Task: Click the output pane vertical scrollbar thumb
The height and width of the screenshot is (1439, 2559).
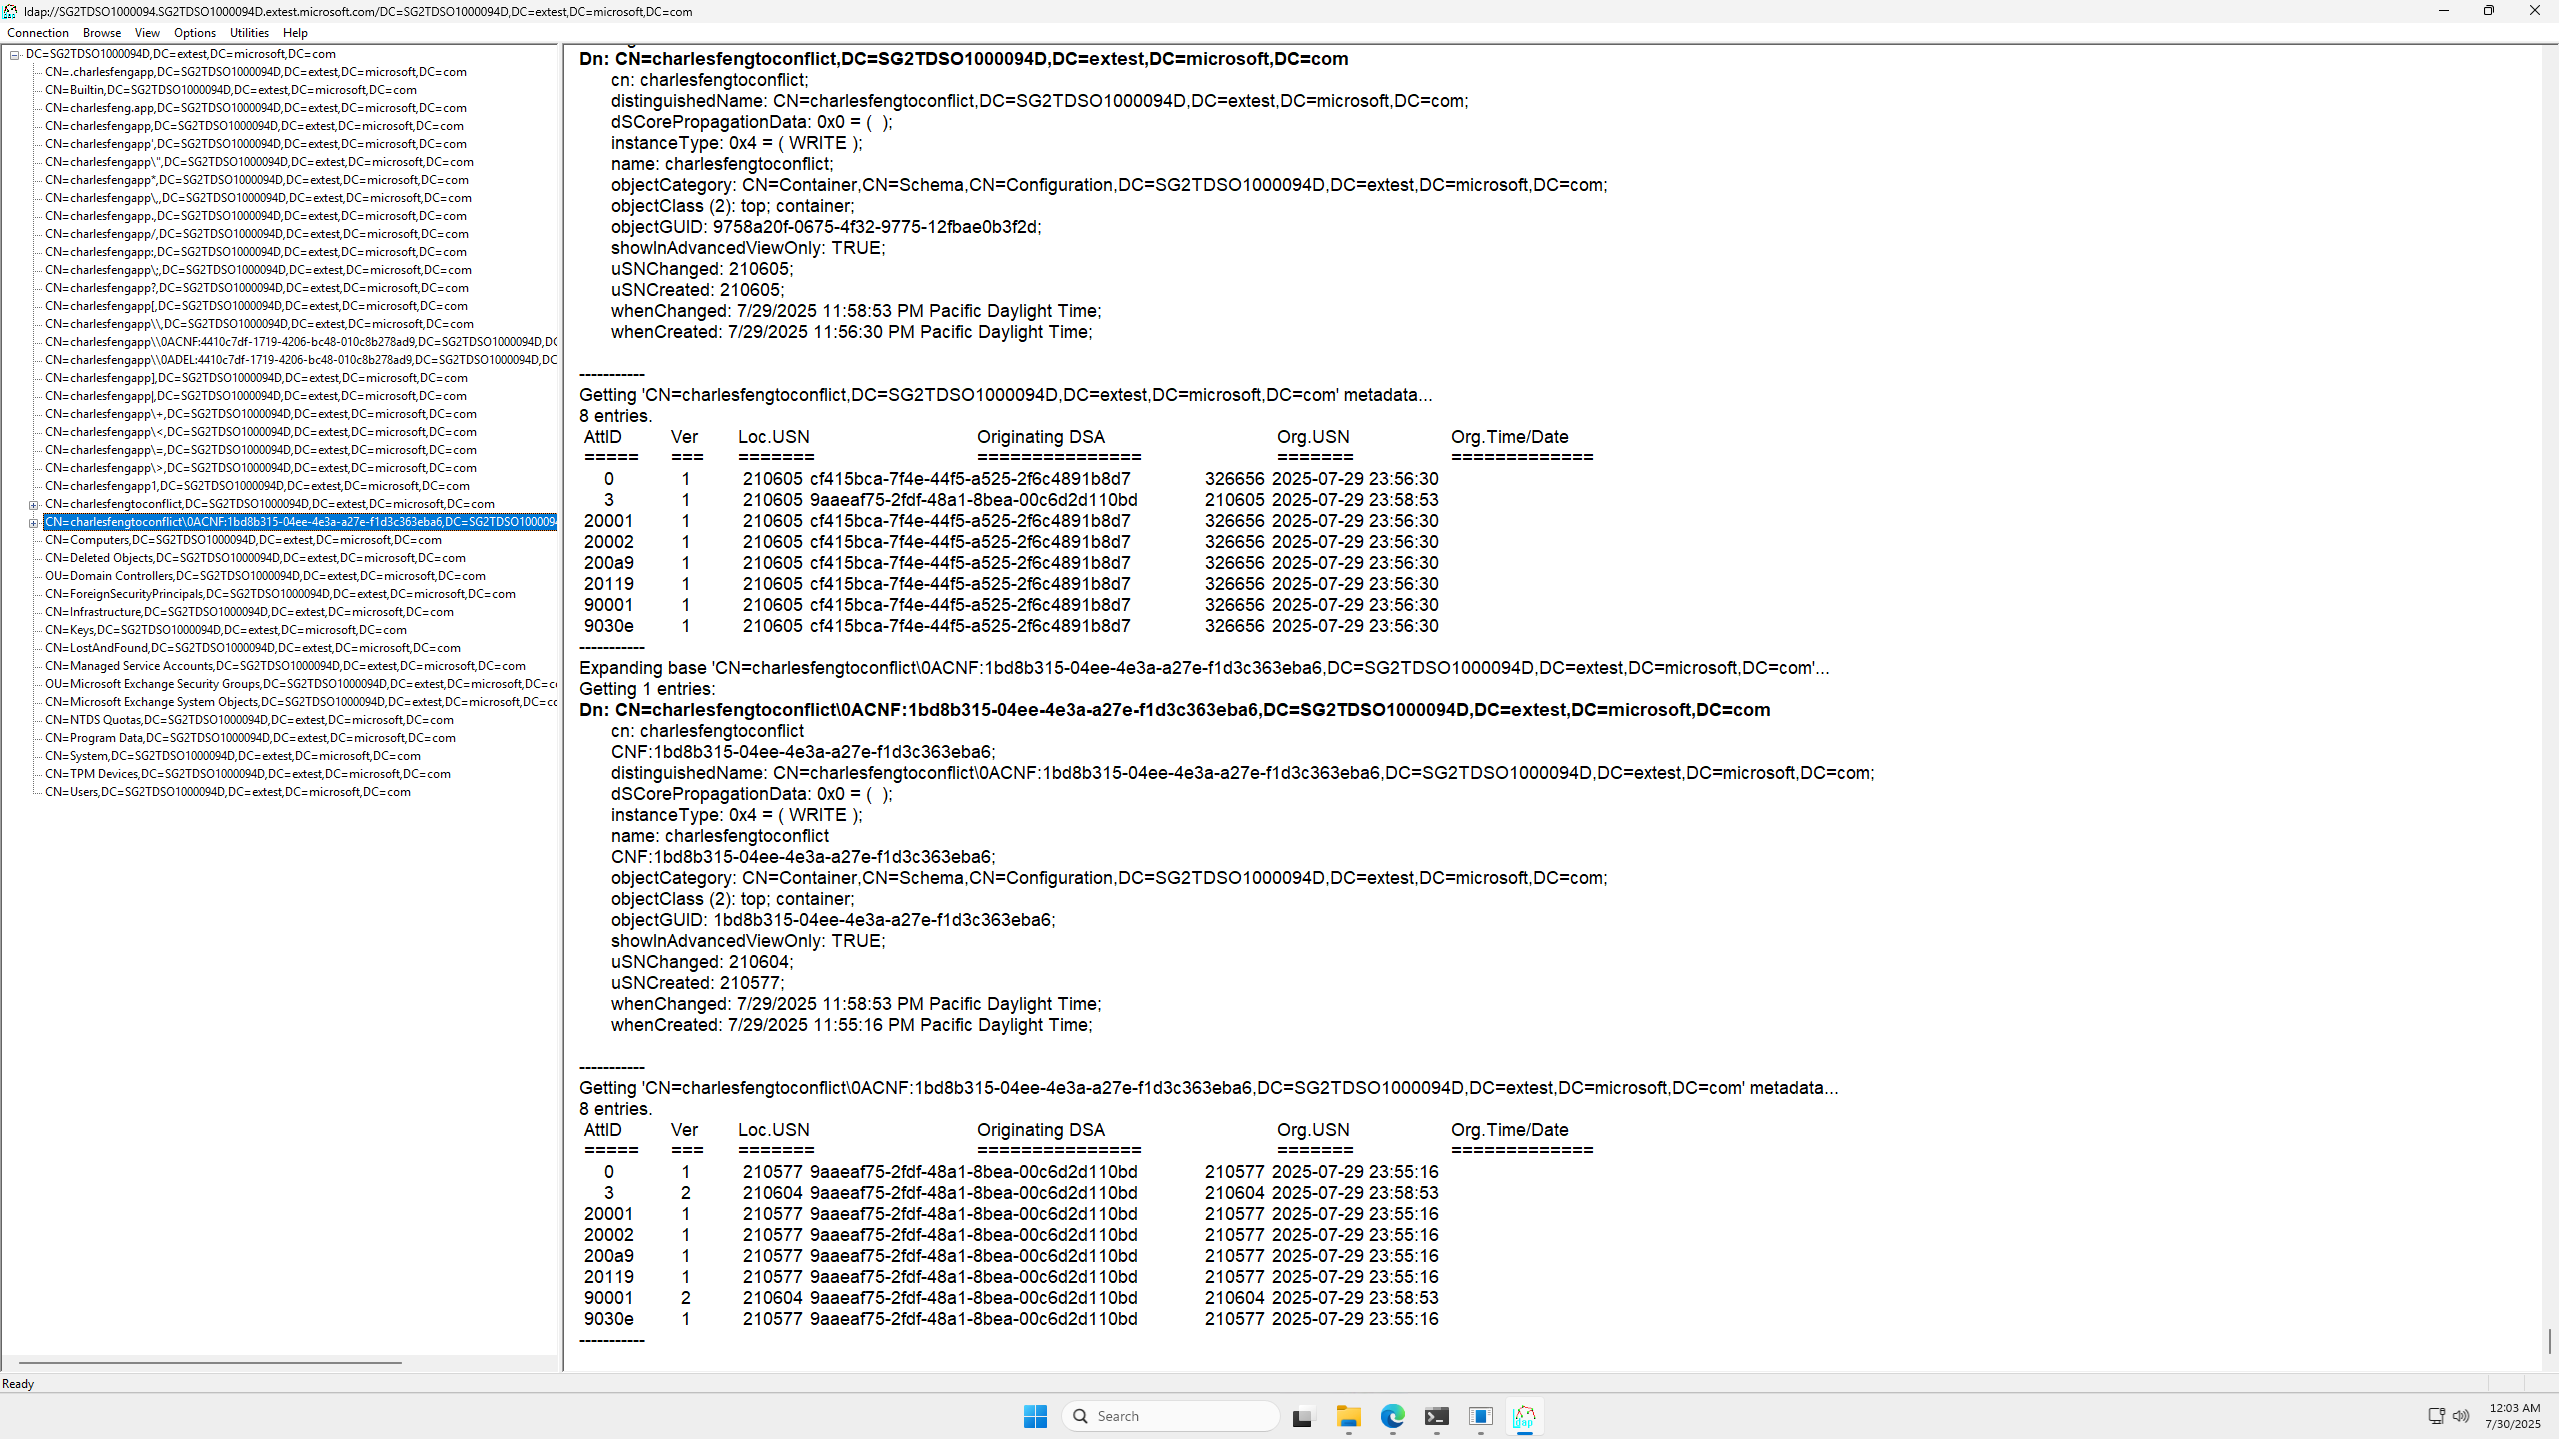Action: [x=2549, y=1340]
